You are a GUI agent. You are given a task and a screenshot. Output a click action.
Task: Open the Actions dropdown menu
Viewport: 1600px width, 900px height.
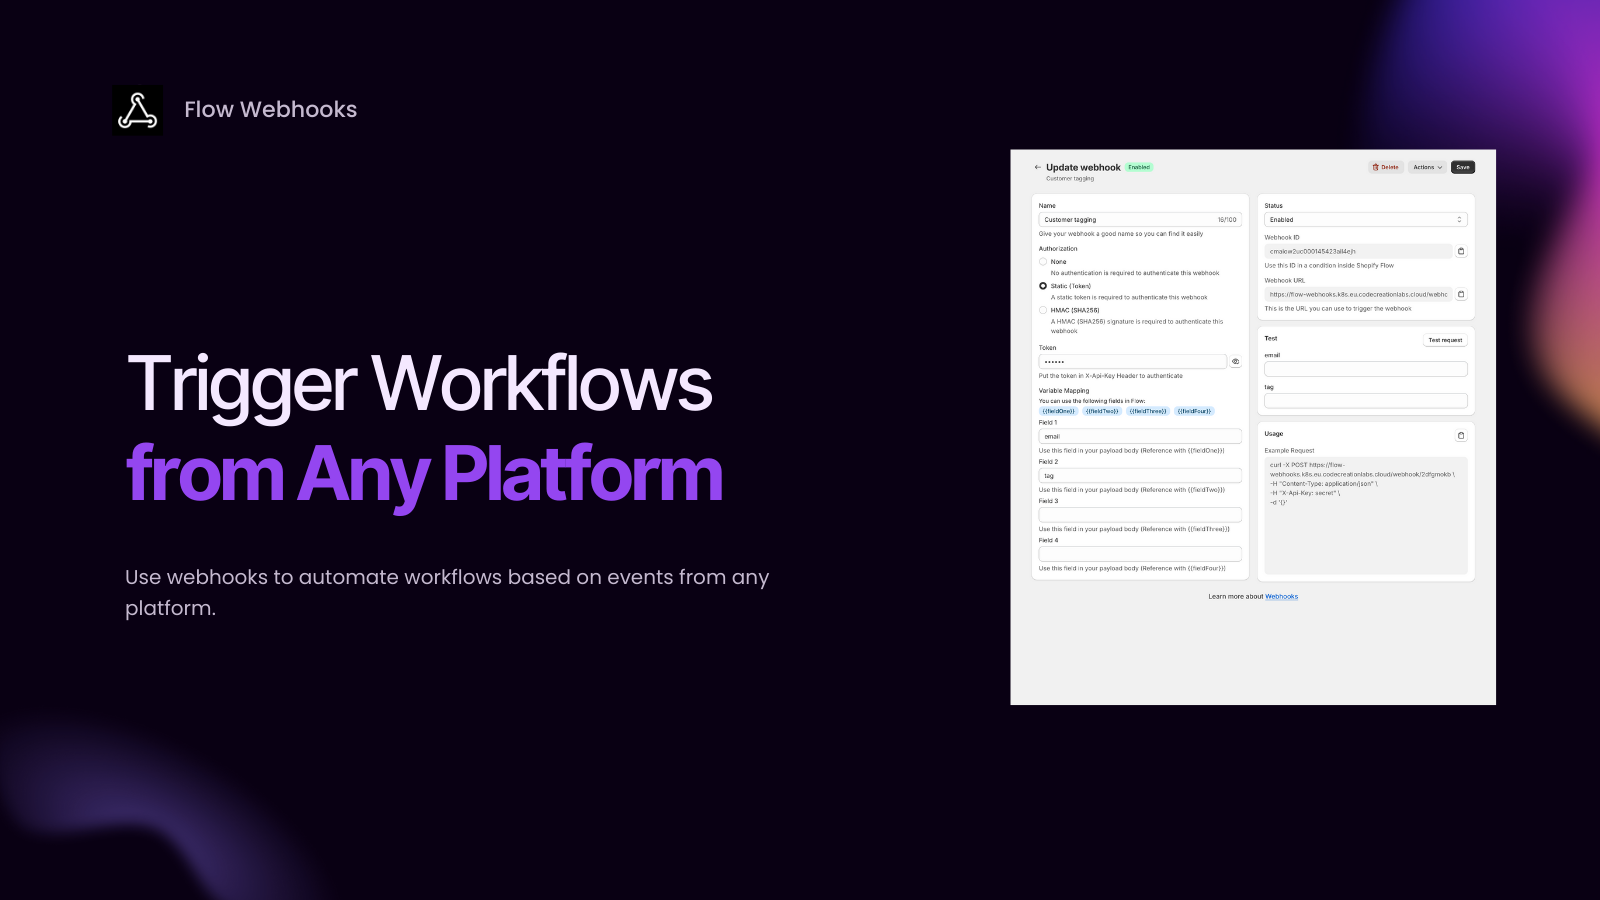point(1428,167)
